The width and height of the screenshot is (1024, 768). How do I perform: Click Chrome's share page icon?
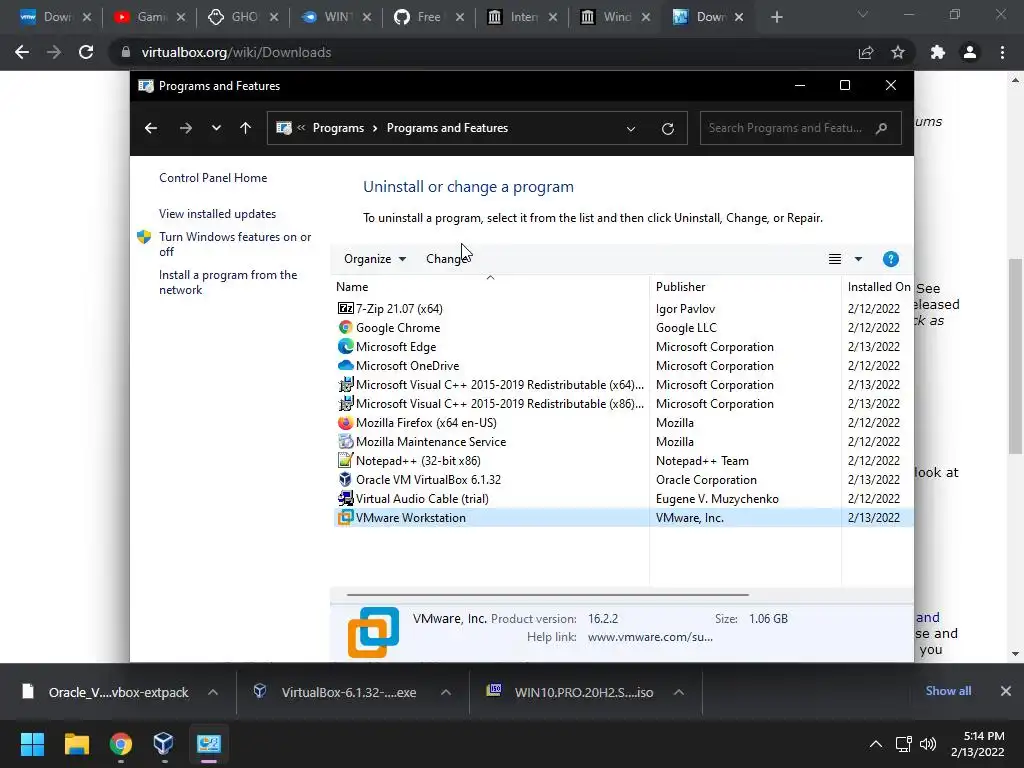pyautogui.click(x=866, y=52)
